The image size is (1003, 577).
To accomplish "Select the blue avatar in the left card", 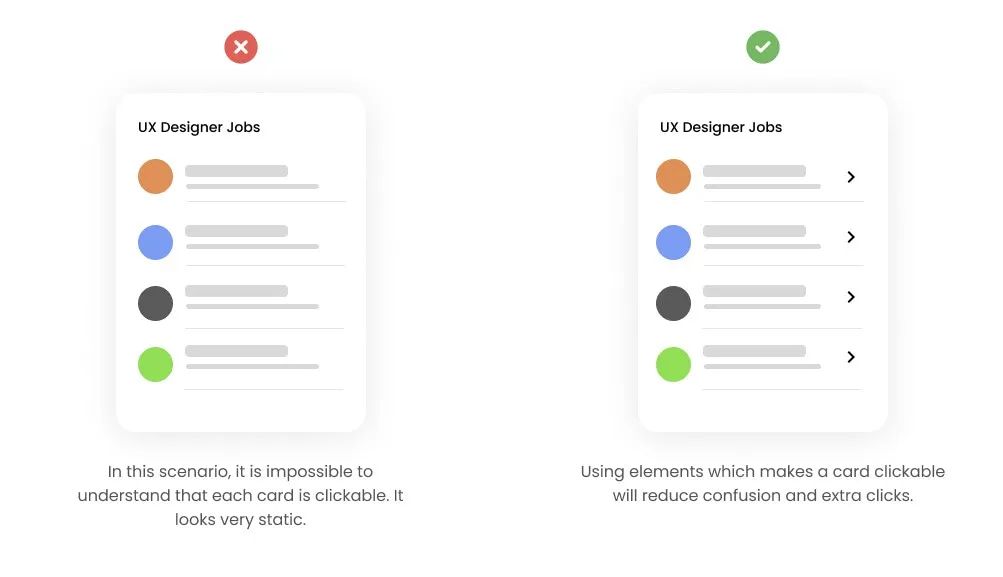I will click(x=155, y=242).
